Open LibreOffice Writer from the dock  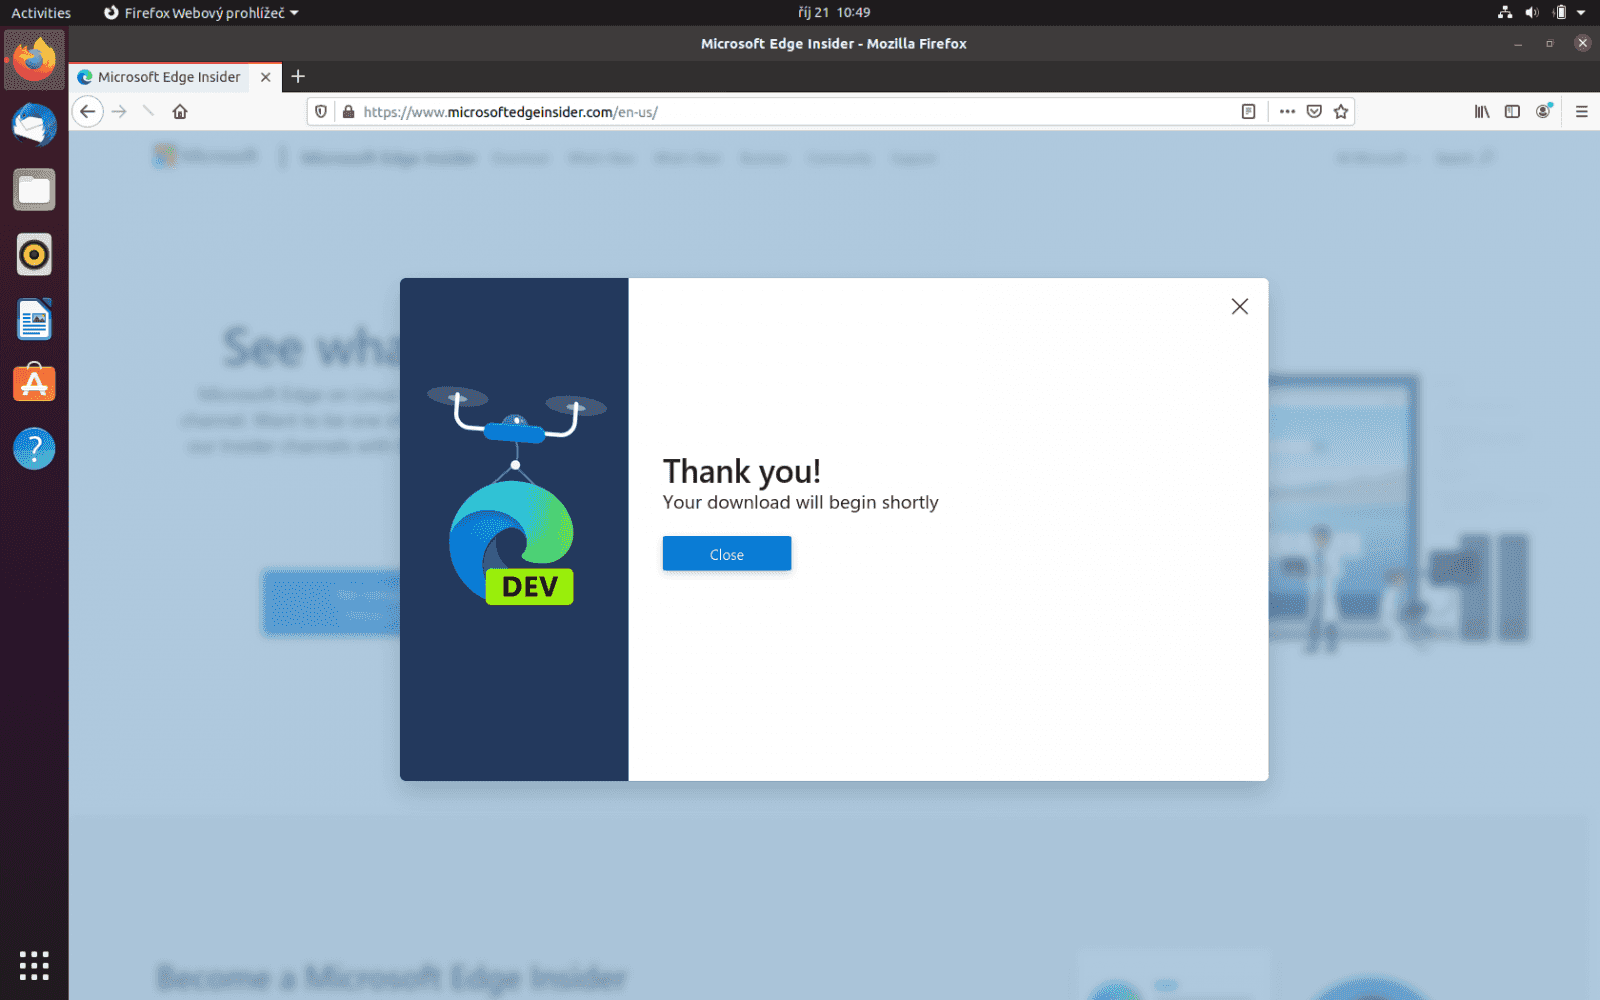pyautogui.click(x=34, y=320)
